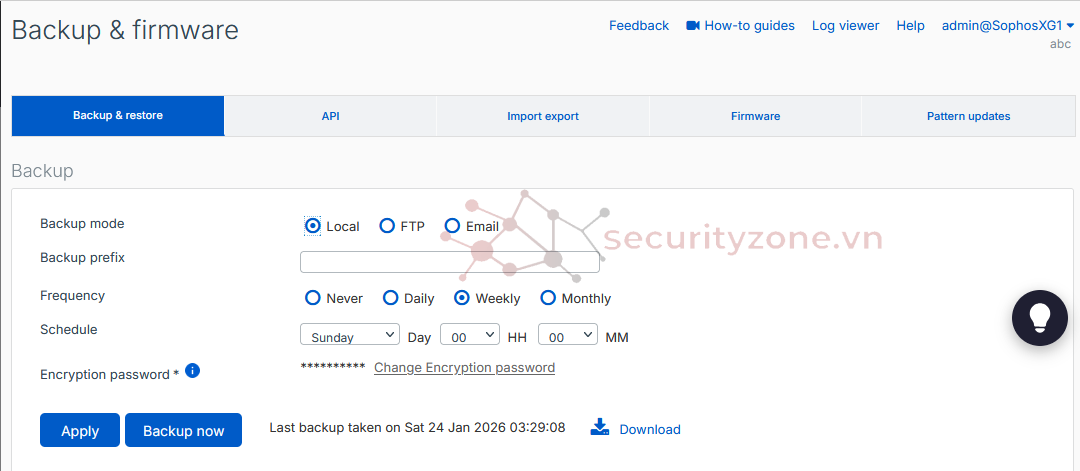Set frequency to Daily

click(x=391, y=298)
